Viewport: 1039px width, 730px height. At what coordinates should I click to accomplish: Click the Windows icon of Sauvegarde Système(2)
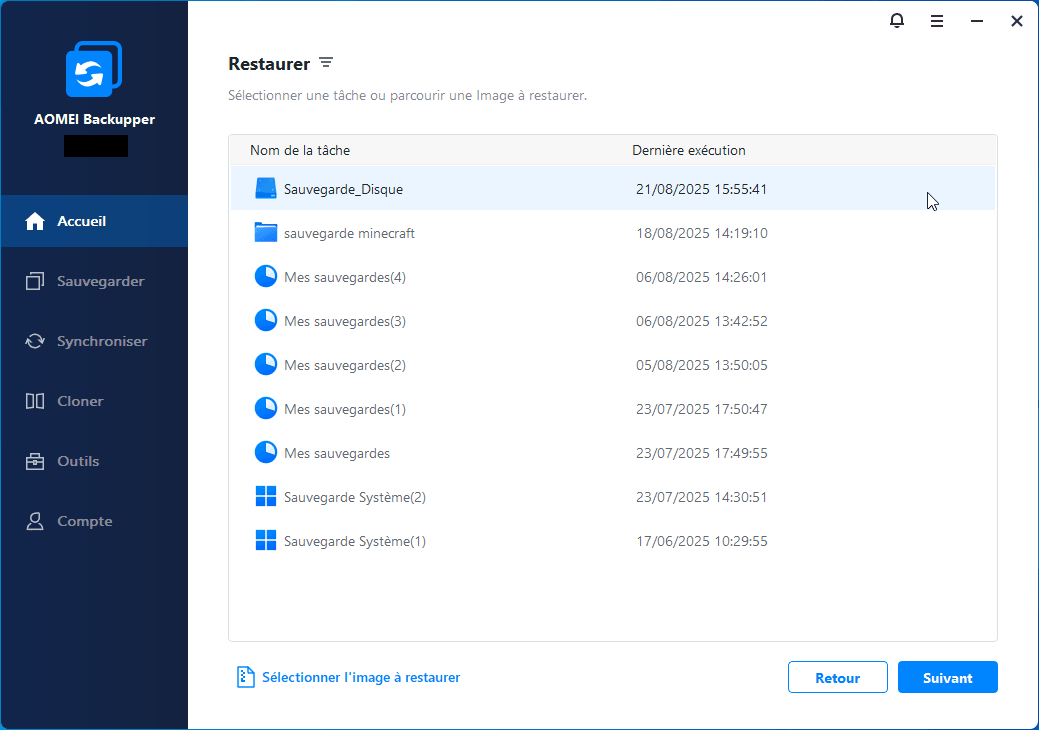pyautogui.click(x=265, y=497)
